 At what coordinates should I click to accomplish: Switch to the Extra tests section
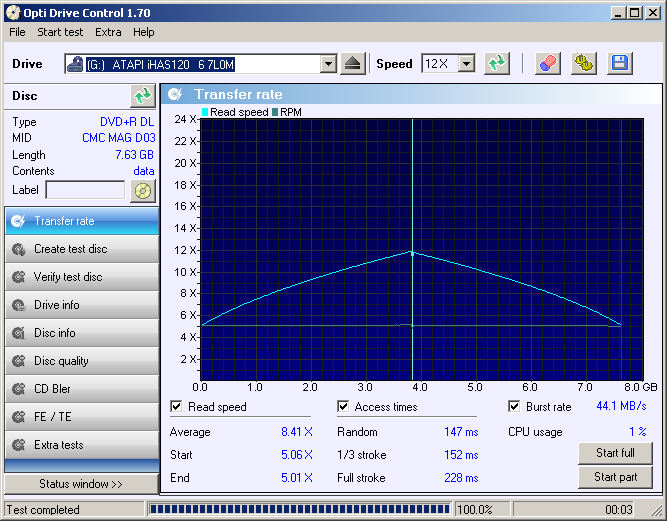[x=82, y=445]
